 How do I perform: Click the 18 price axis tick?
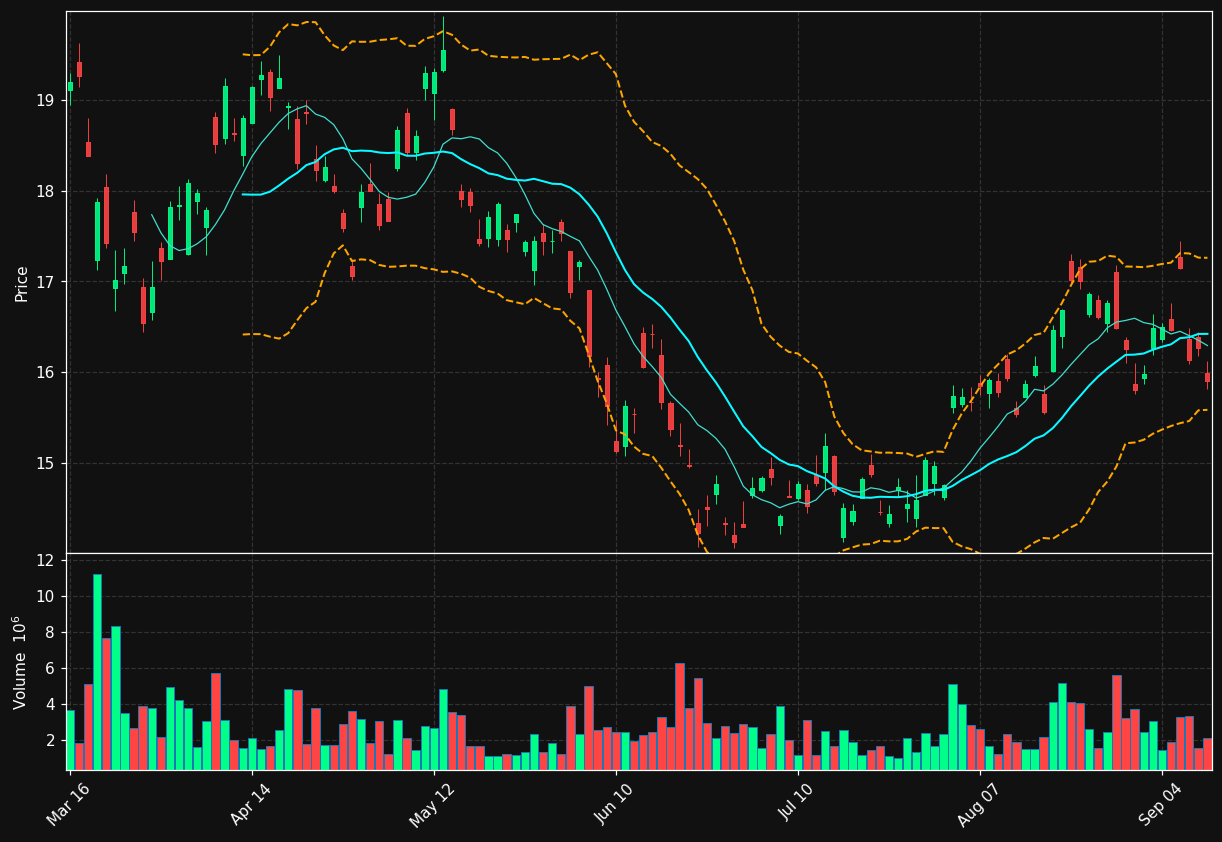(x=45, y=191)
